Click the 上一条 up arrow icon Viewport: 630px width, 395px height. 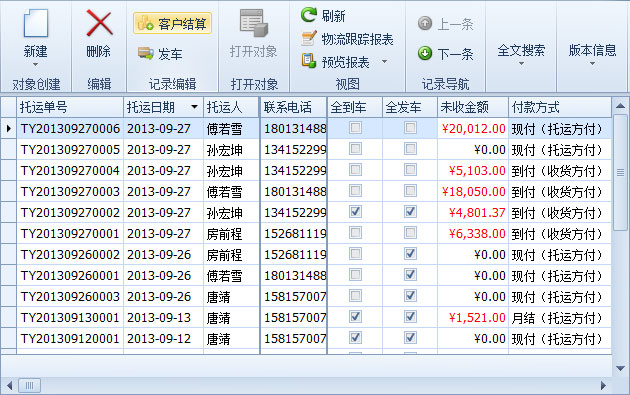[425, 23]
